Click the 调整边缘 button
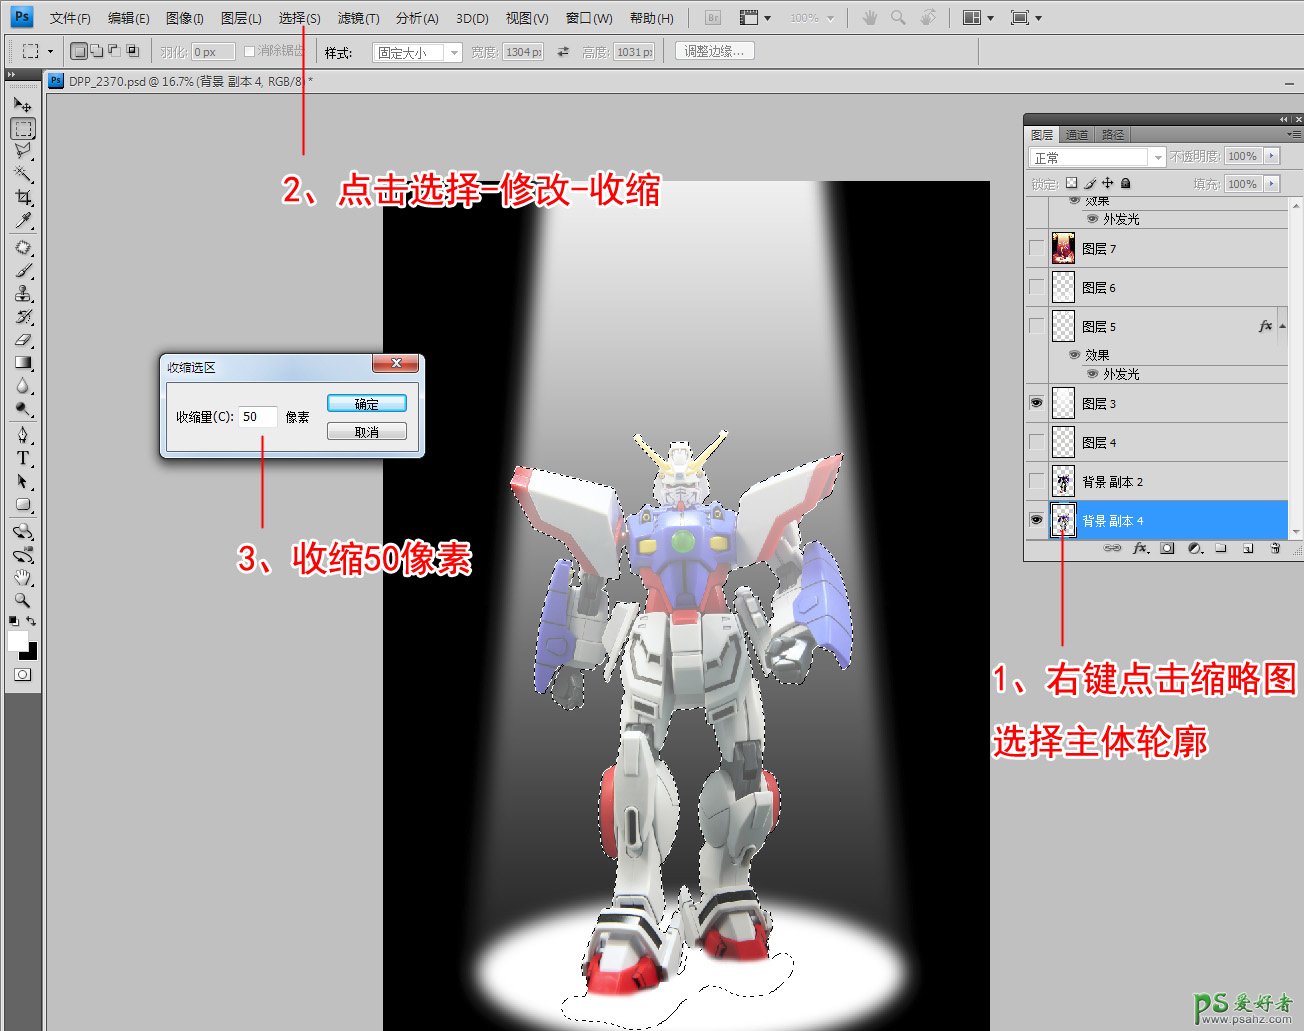Viewport: 1304px width, 1031px height. pos(714,51)
